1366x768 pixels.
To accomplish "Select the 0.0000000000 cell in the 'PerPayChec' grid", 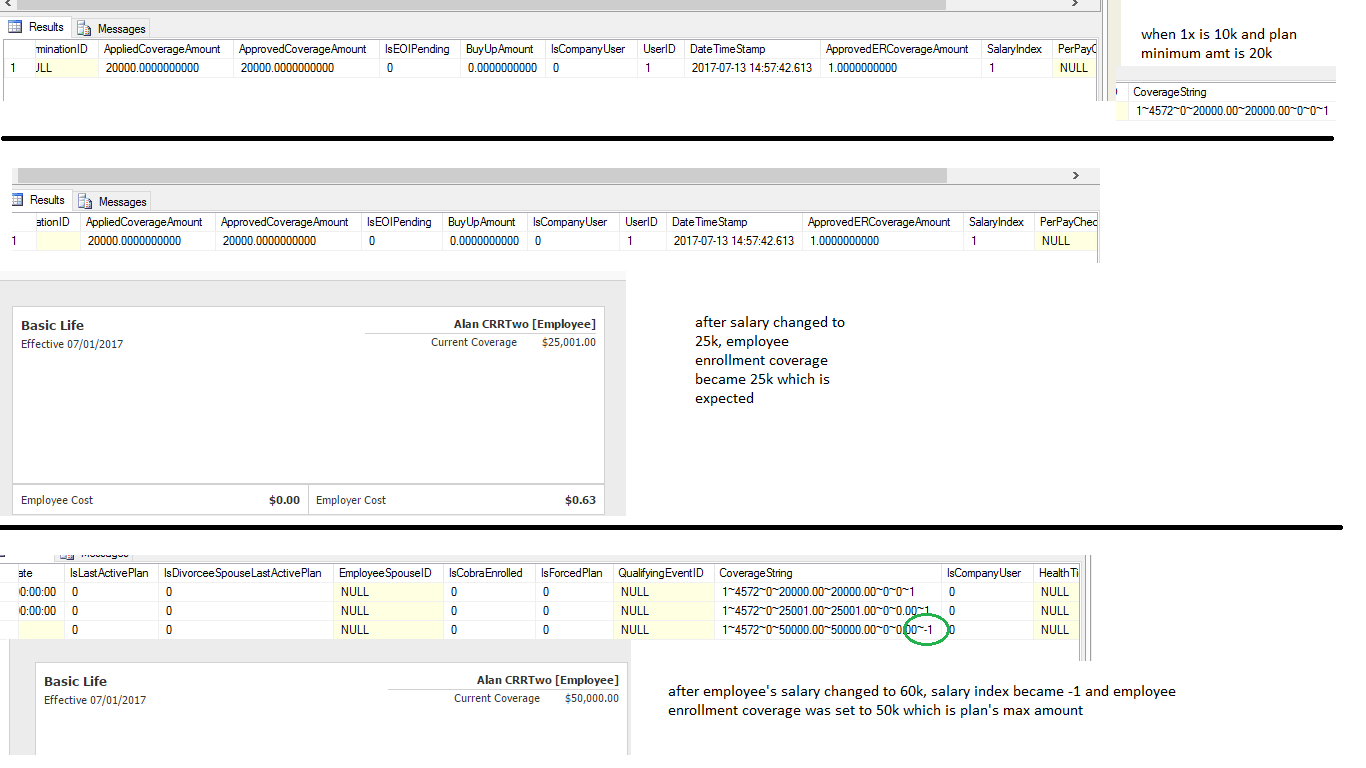I will click(484, 241).
